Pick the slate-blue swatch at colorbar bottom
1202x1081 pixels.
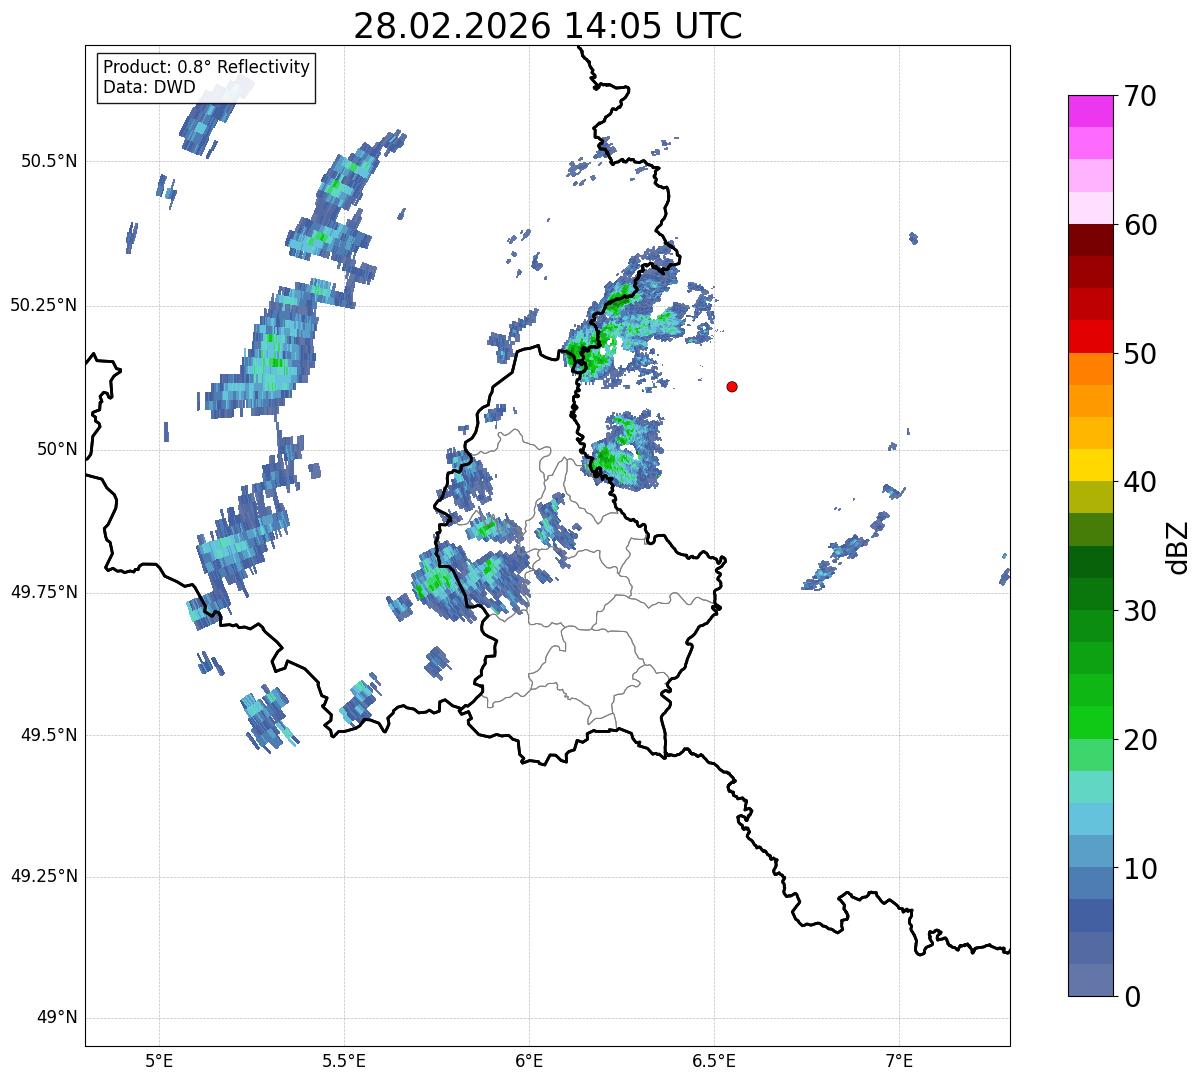pyautogui.click(x=1091, y=980)
